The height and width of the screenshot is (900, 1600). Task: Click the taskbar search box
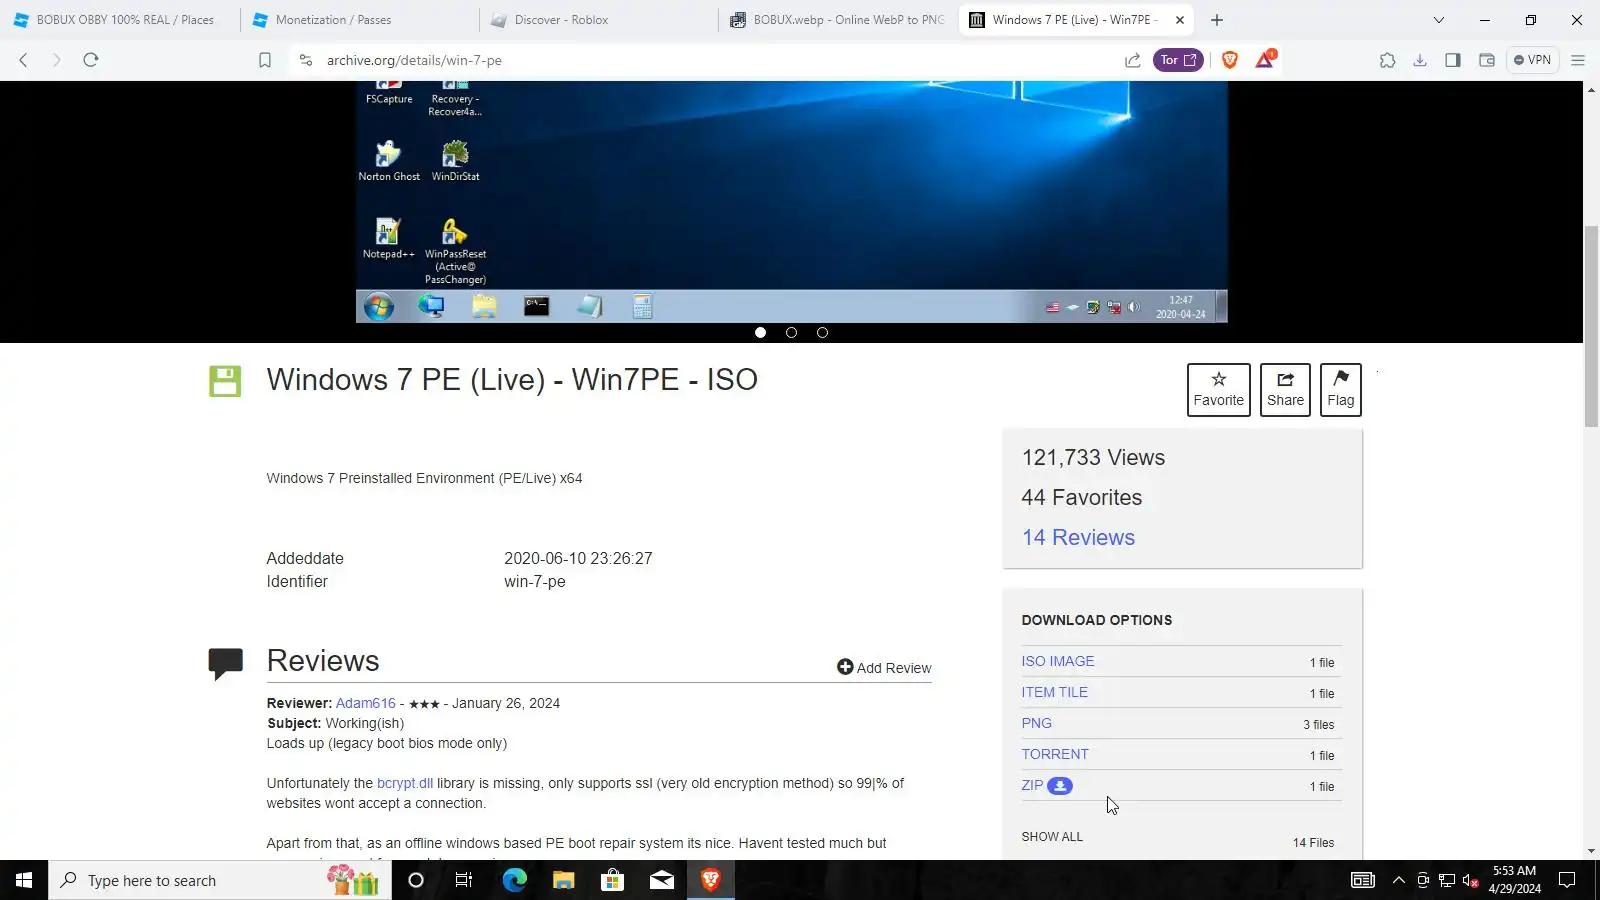point(220,880)
